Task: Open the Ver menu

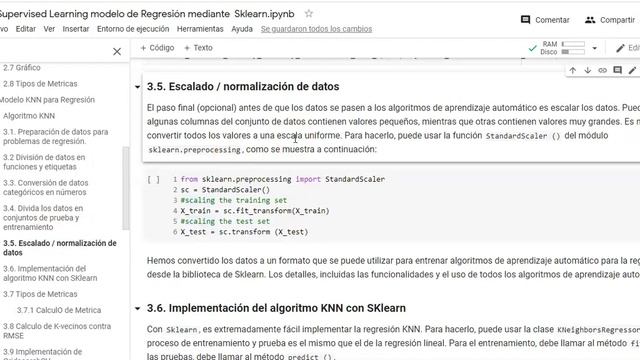Action: click(x=49, y=29)
